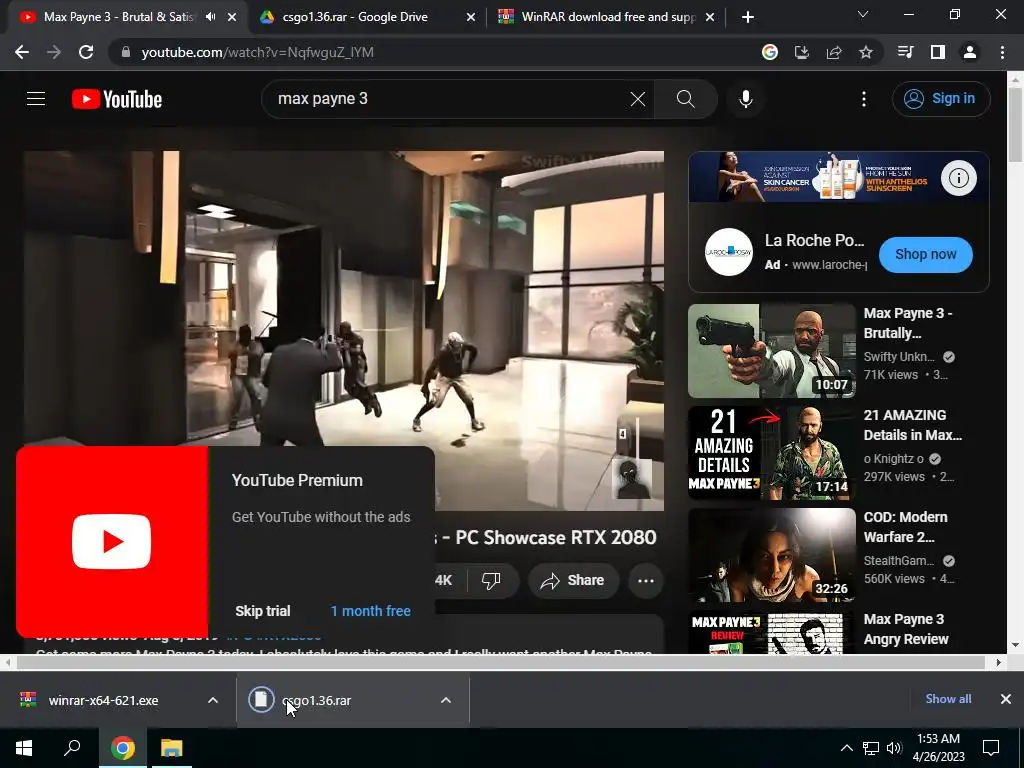Show hidden system tray icons

pos(846,748)
